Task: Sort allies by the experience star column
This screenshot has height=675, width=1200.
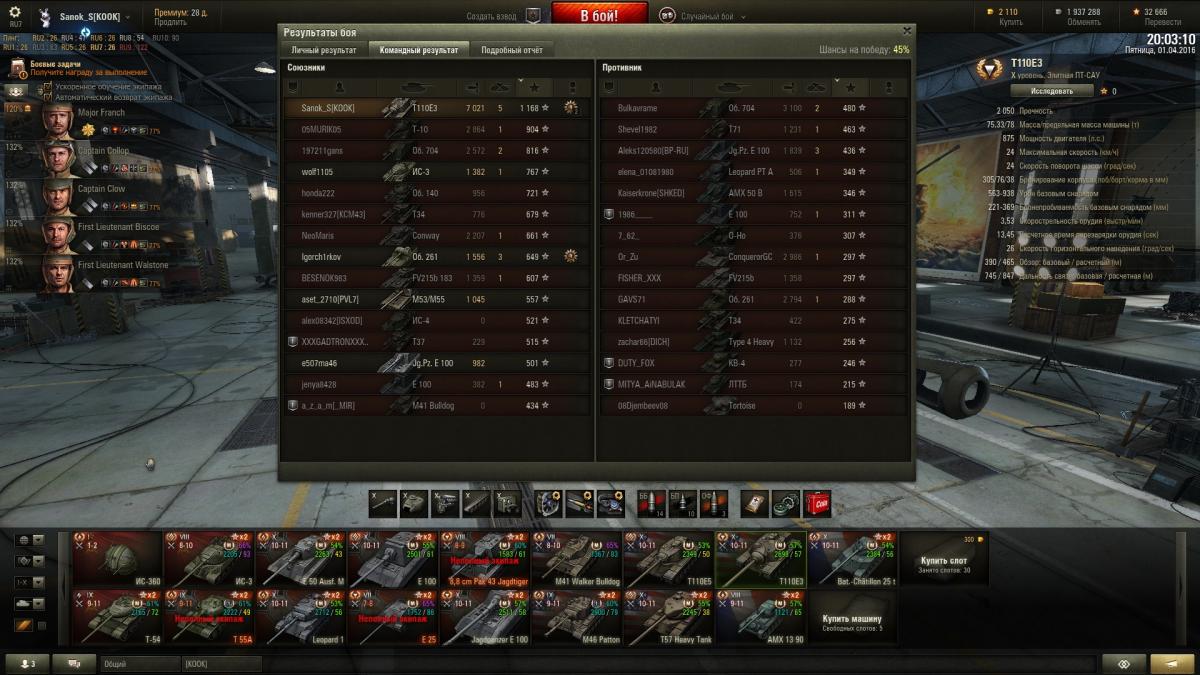Action: click(x=535, y=87)
